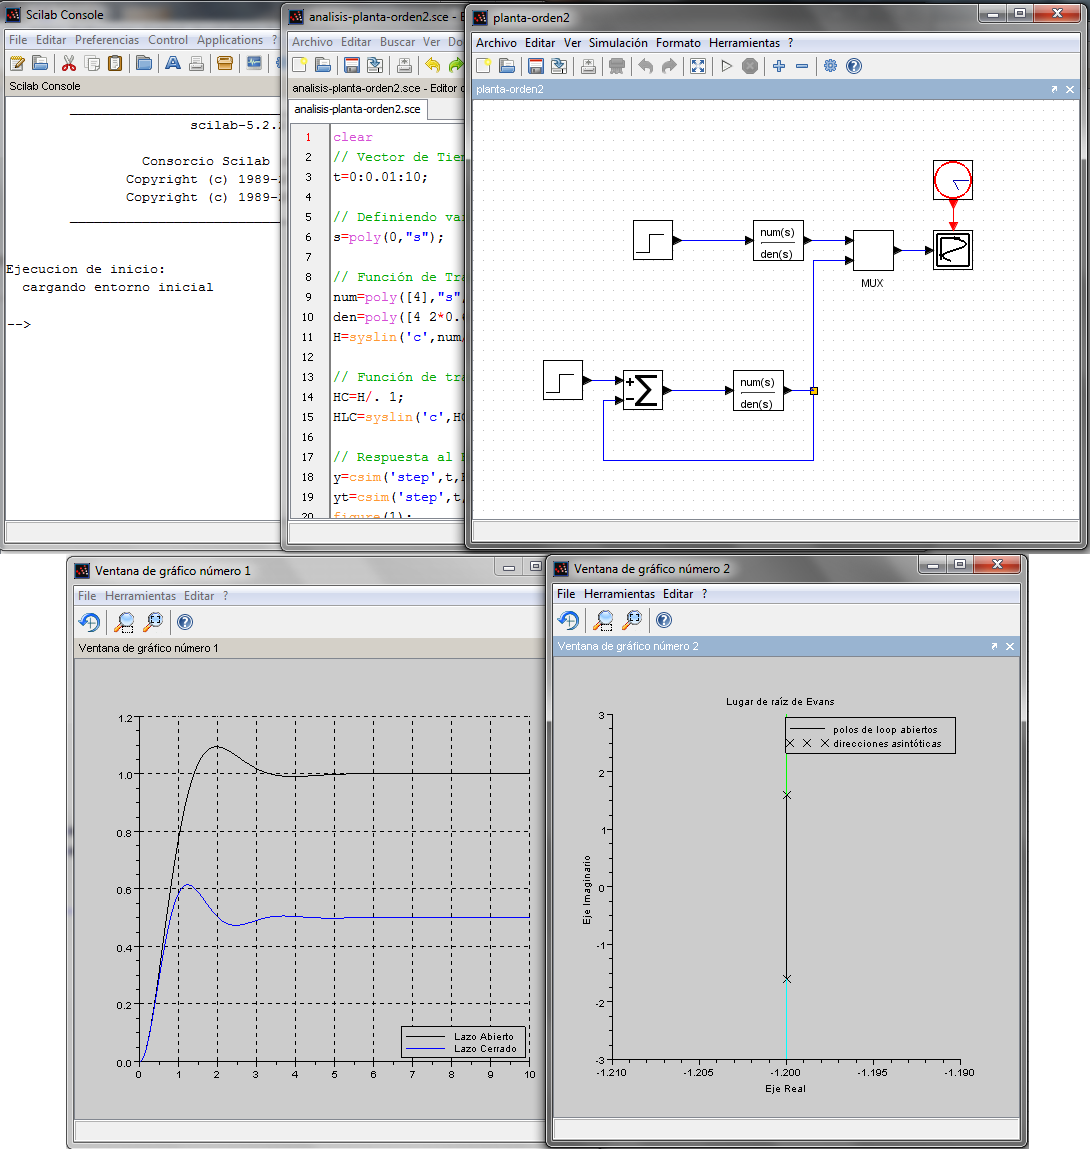The height and width of the screenshot is (1149, 1090).
Task: Open the Xcos setup gear icon
Action: [x=831, y=66]
